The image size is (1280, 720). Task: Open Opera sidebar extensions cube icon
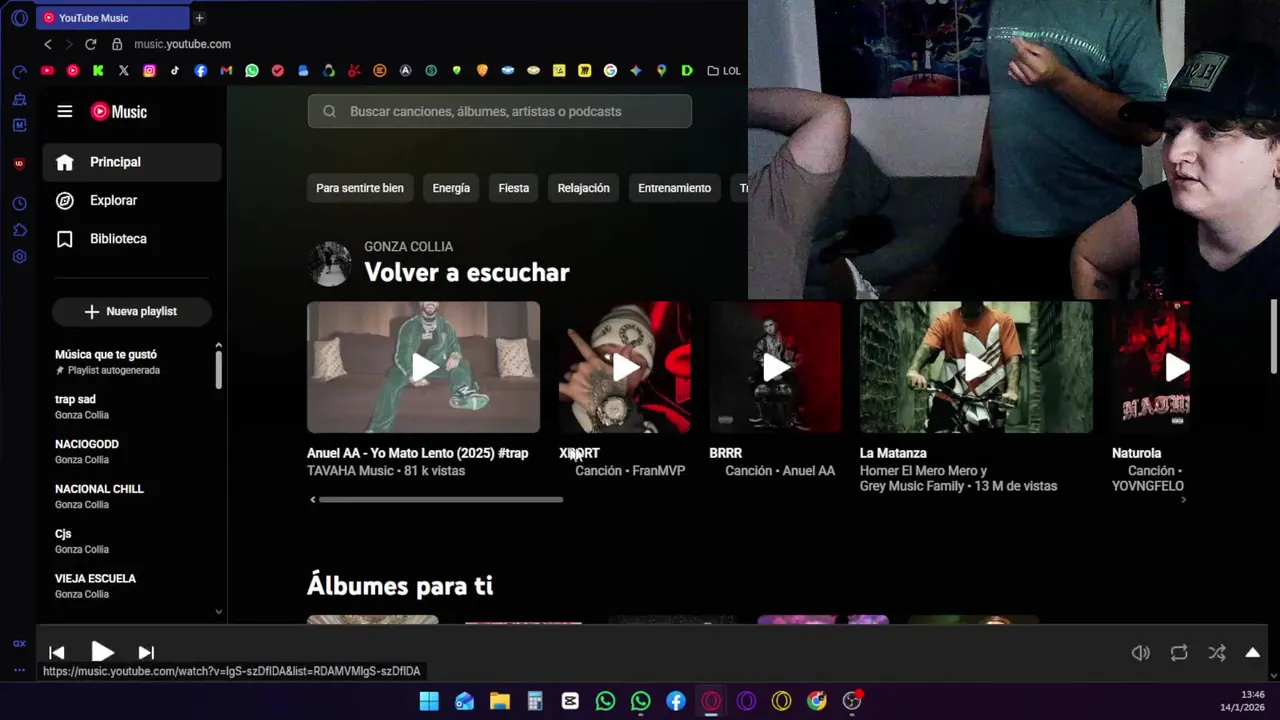[19, 230]
